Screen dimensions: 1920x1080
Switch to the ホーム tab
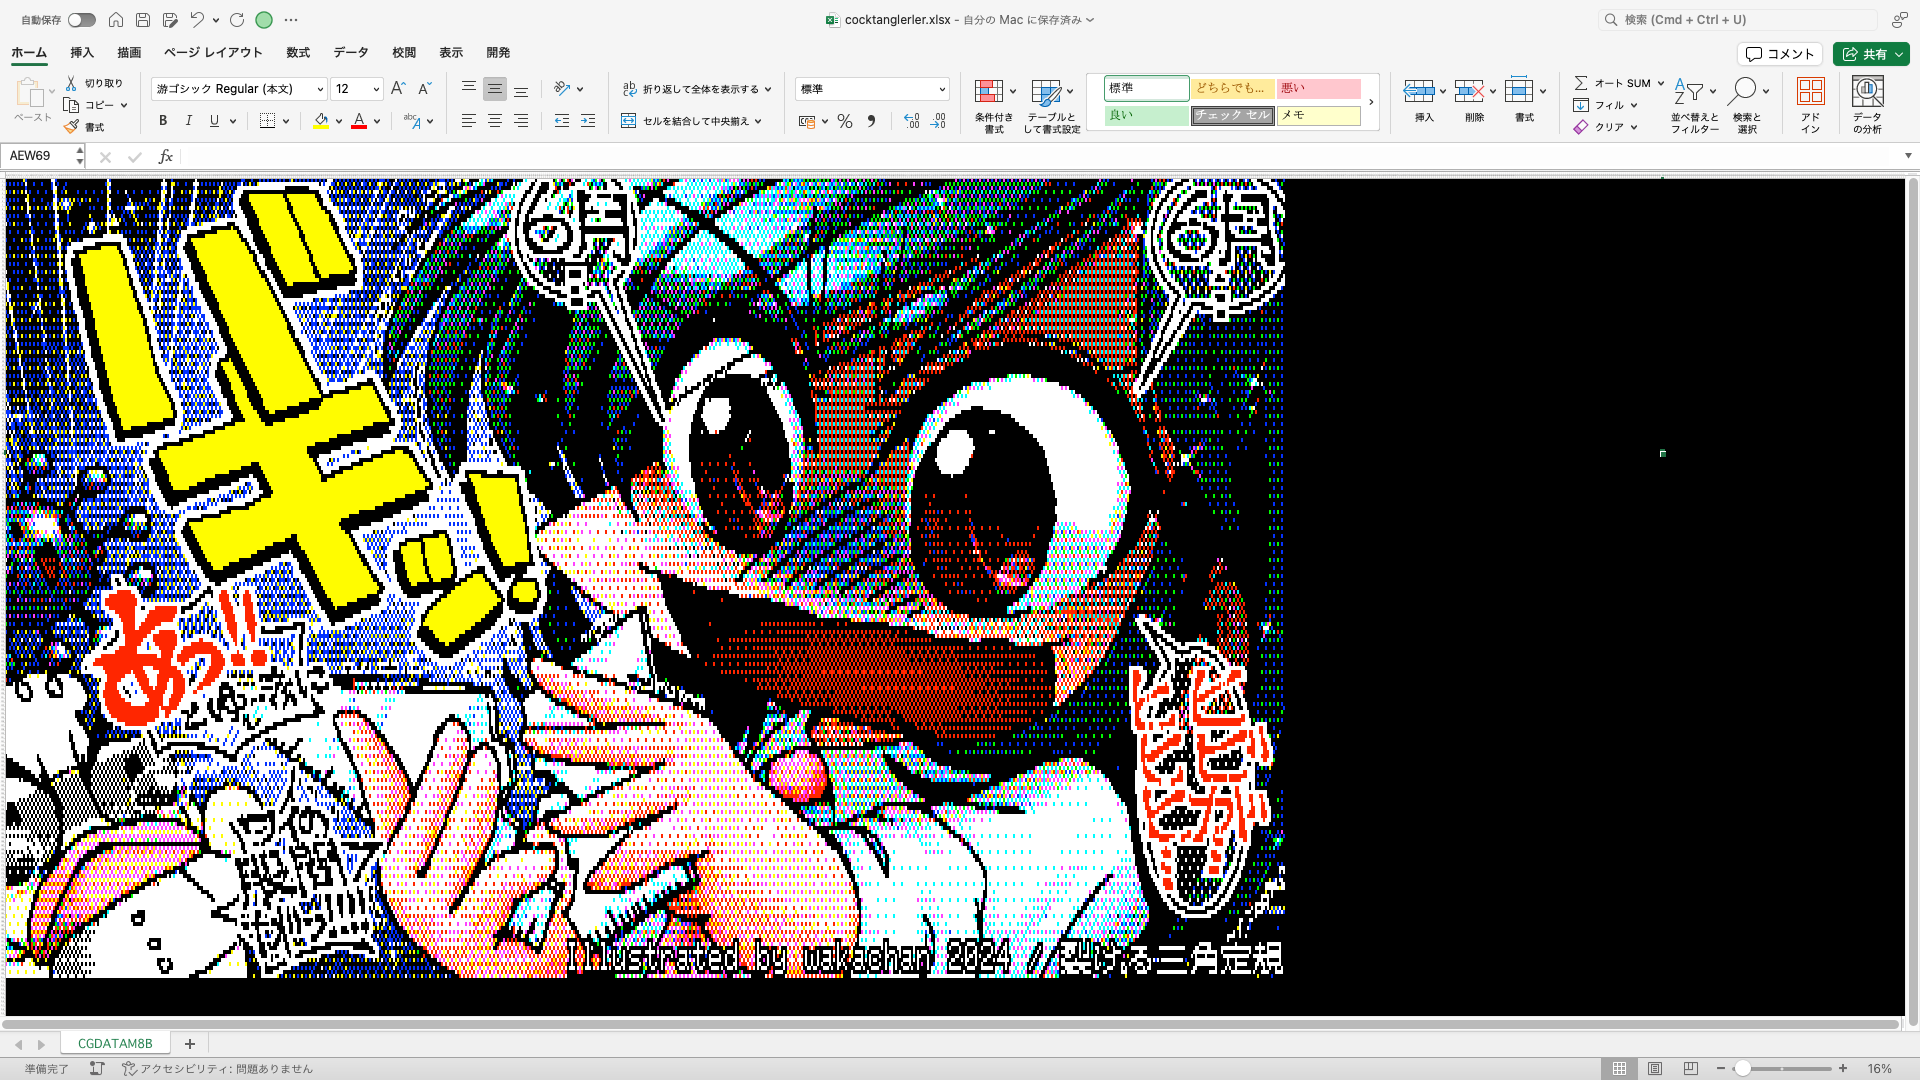(29, 53)
